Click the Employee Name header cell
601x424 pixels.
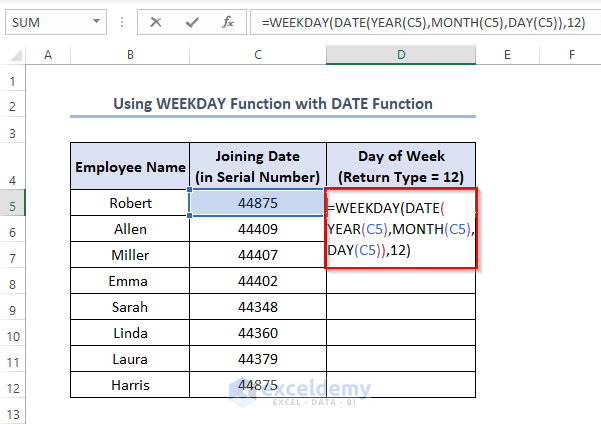[x=129, y=167]
